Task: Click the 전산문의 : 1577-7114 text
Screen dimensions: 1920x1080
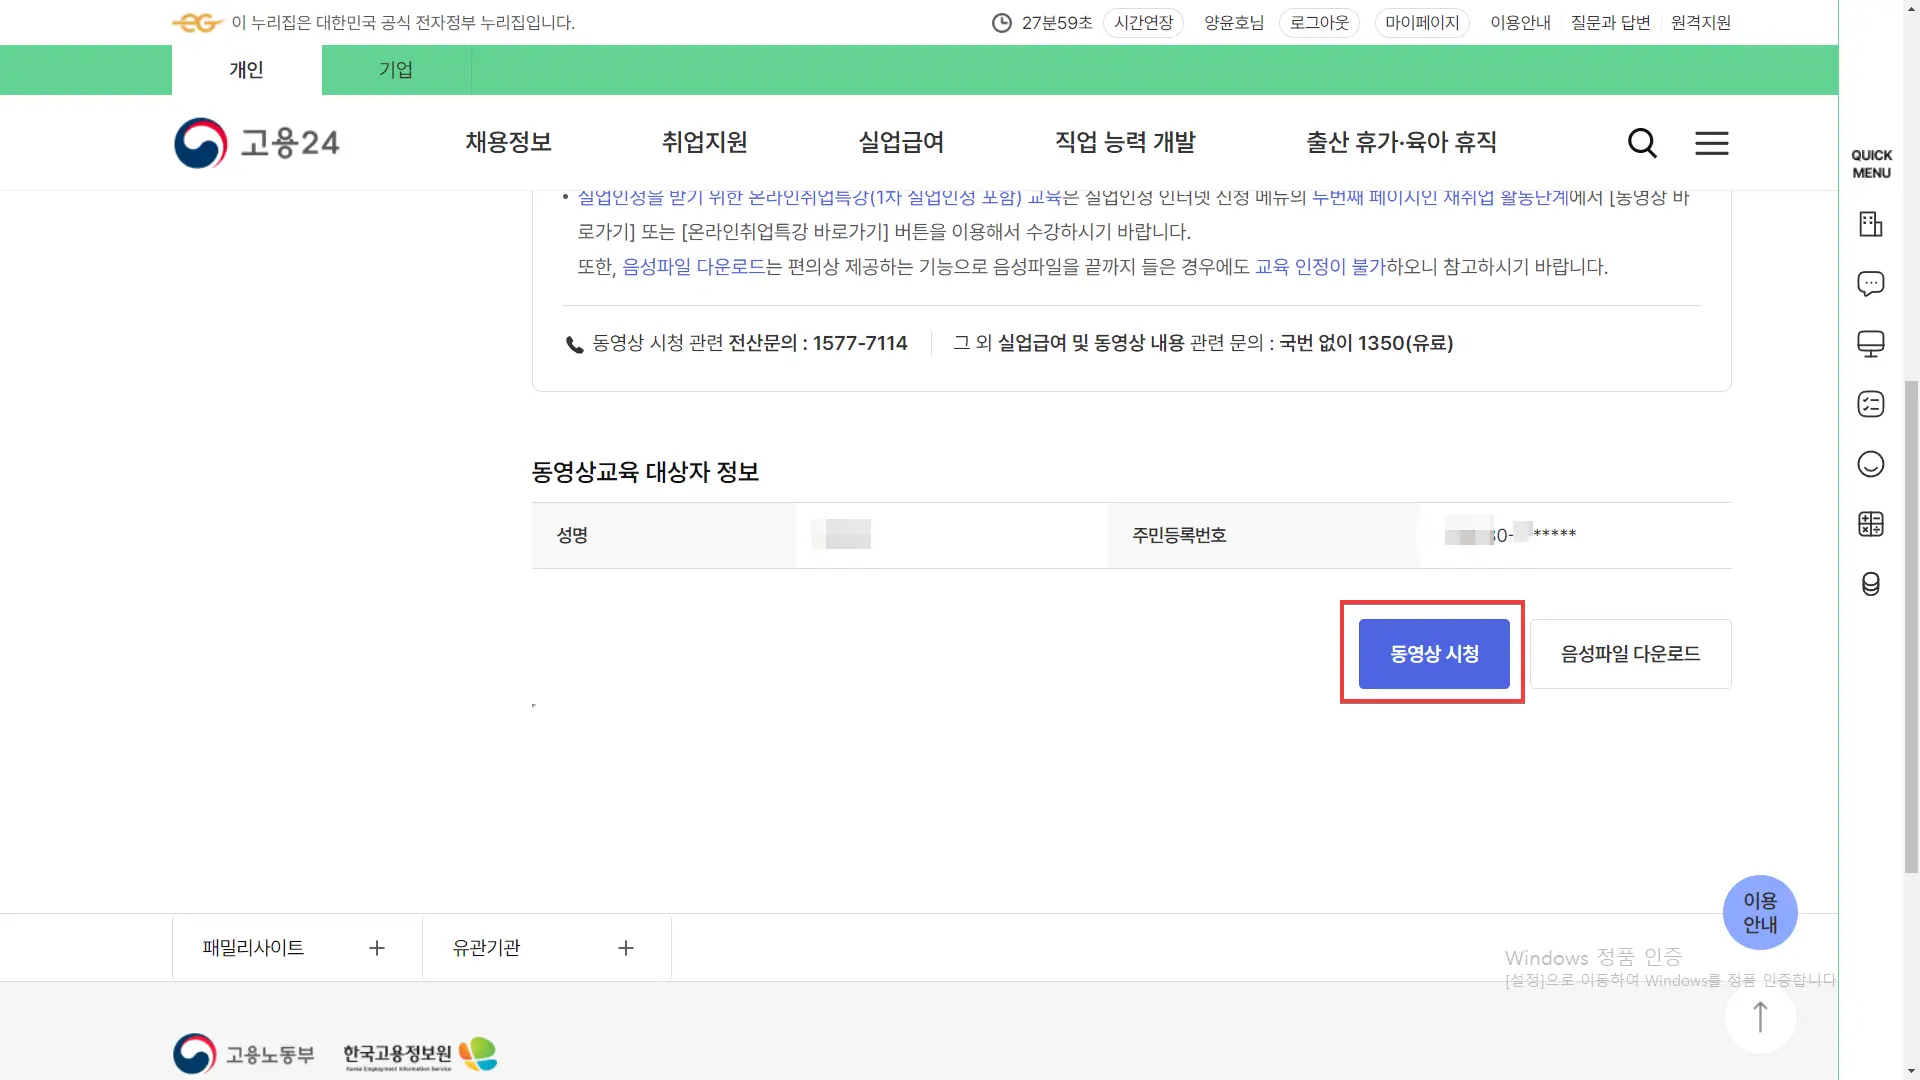Action: pyautogui.click(x=818, y=343)
